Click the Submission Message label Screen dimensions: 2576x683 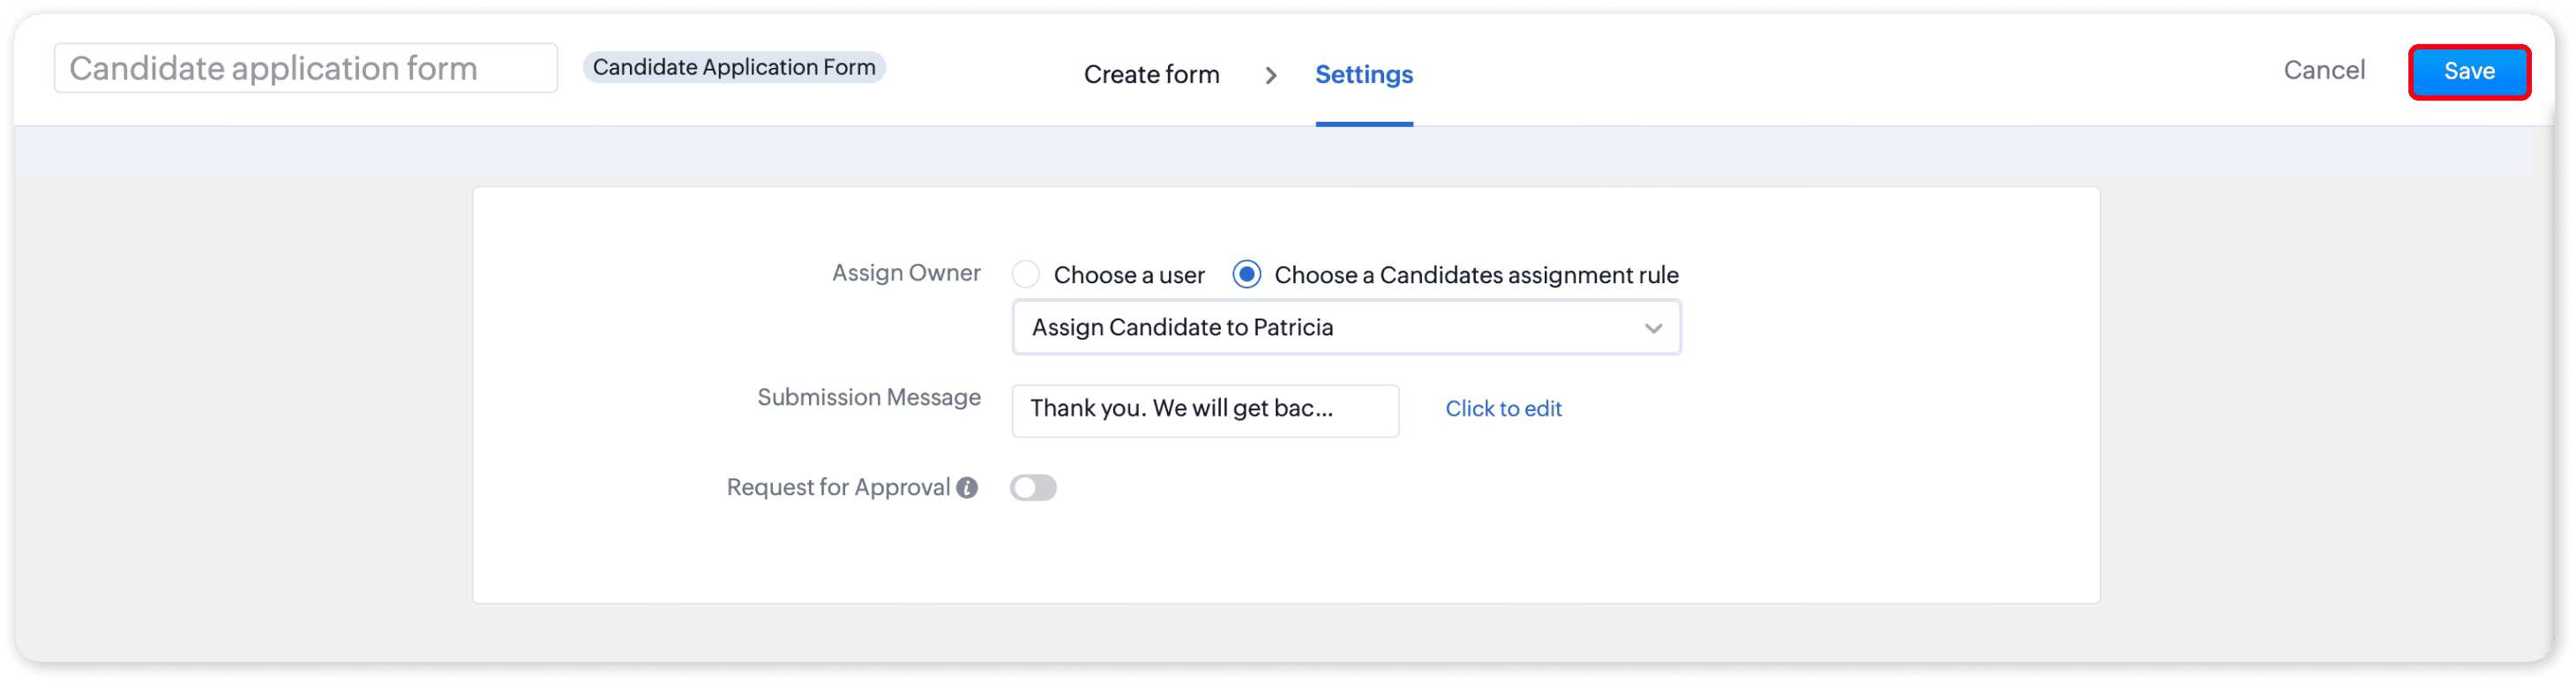tap(868, 397)
